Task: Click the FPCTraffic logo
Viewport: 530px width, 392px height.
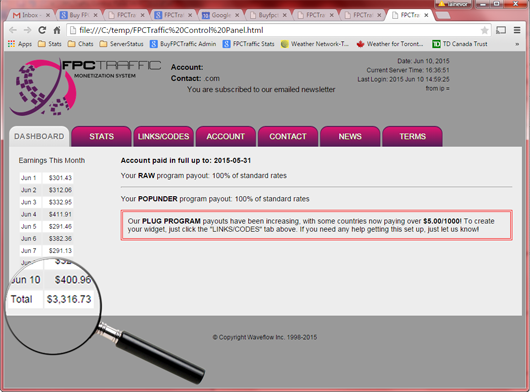Action: point(85,87)
